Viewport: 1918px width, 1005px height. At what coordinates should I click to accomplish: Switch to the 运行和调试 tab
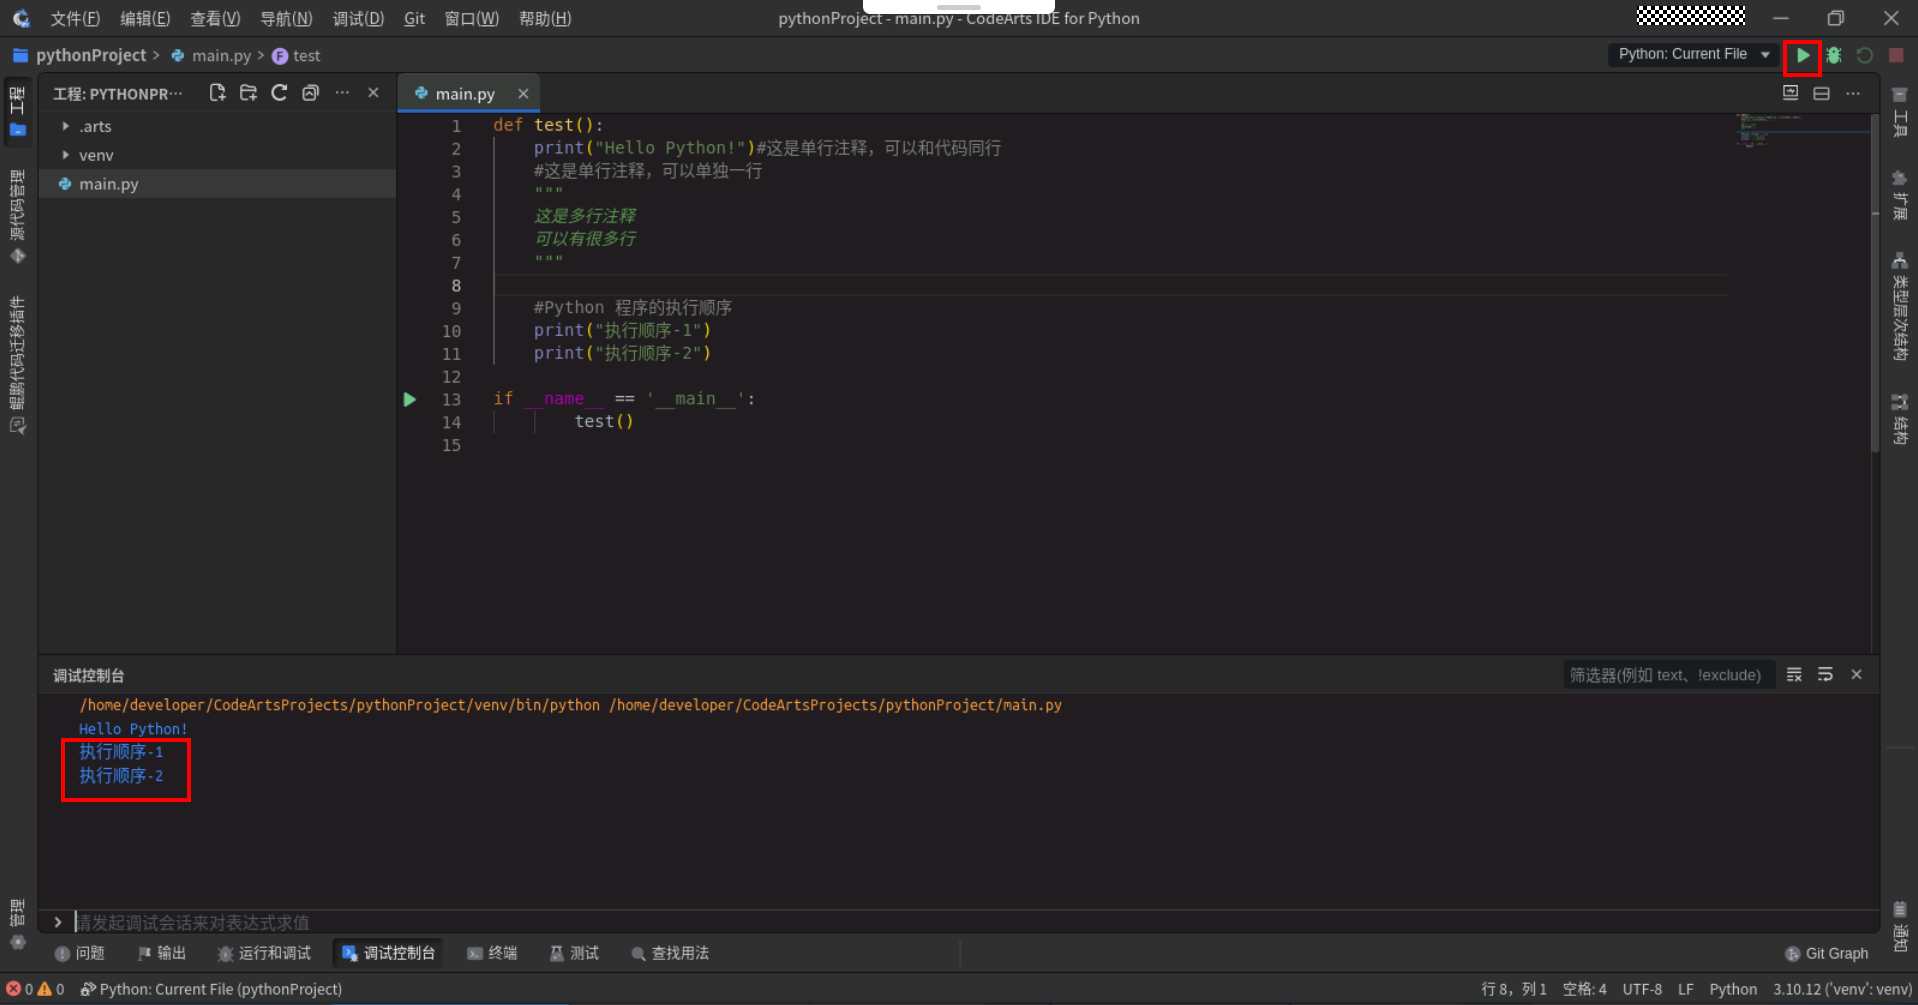click(264, 953)
